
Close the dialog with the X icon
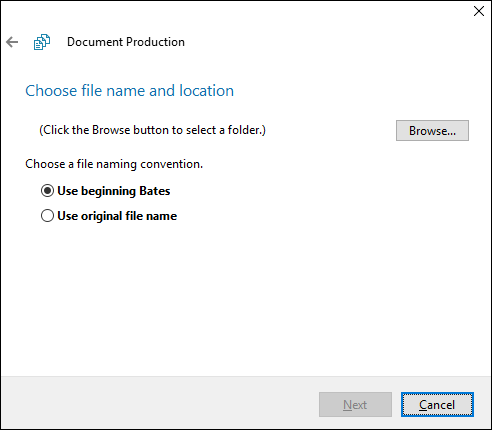pos(479,11)
